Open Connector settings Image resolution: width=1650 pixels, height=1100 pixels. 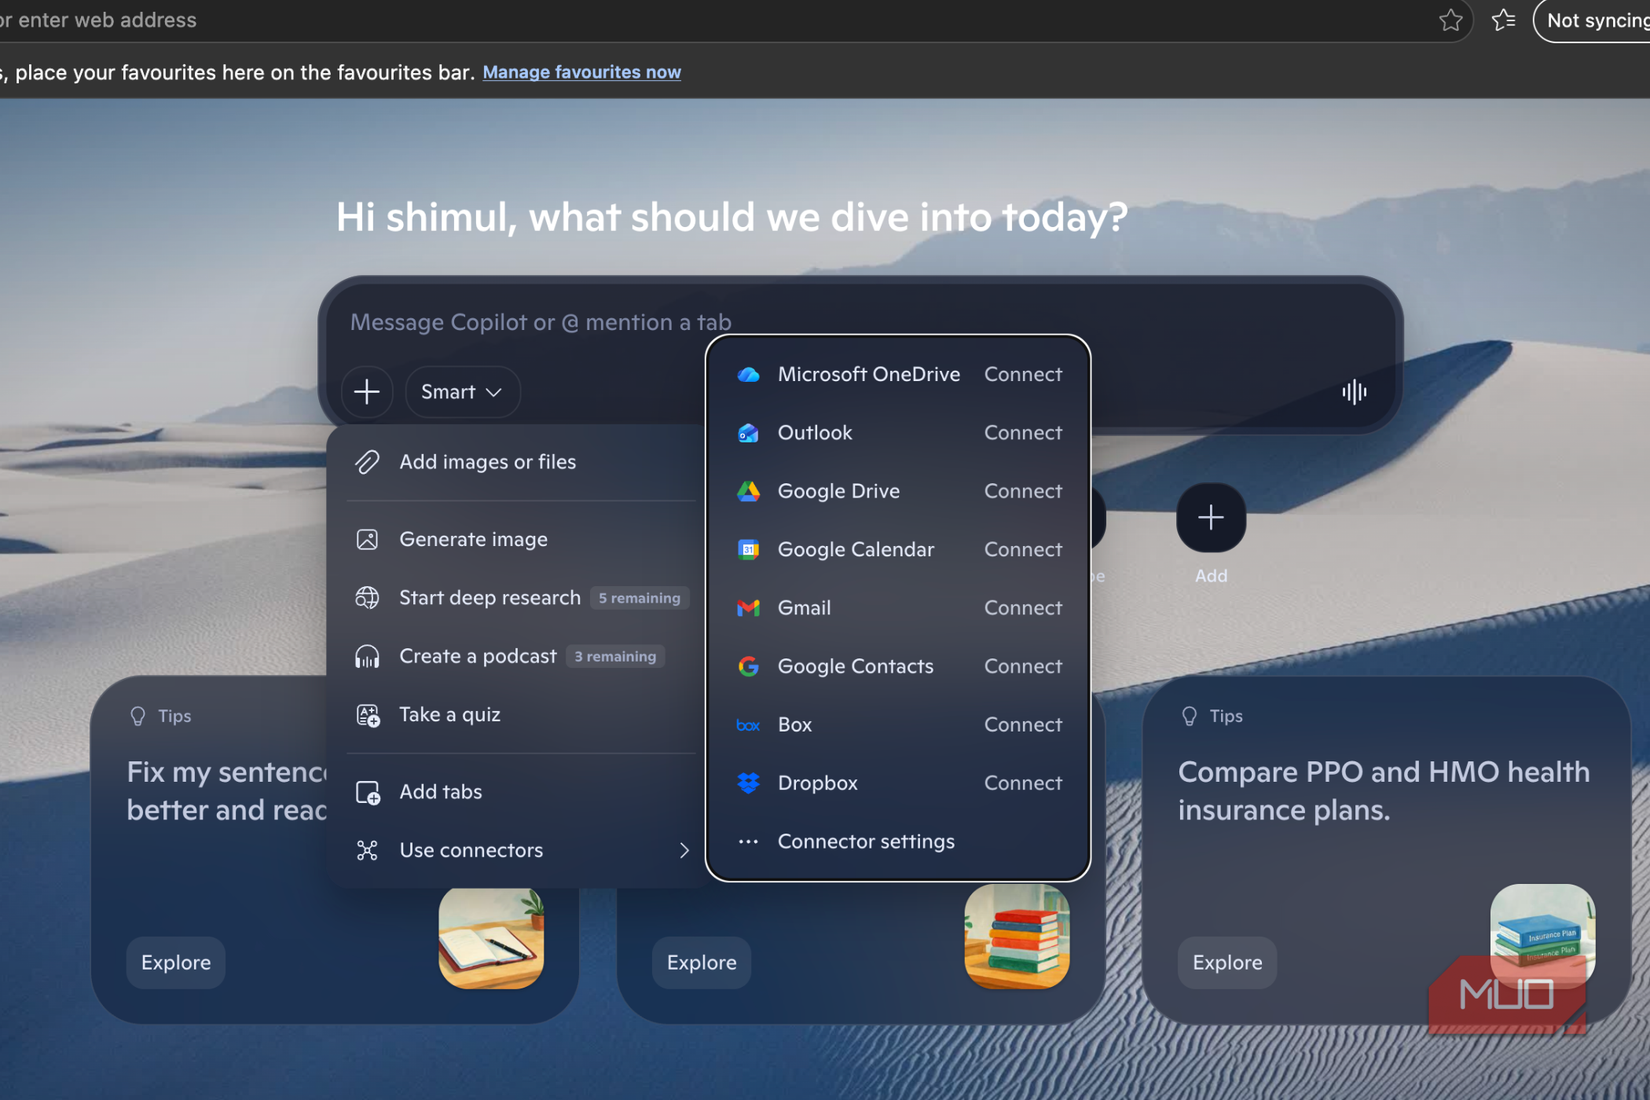click(898, 842)
